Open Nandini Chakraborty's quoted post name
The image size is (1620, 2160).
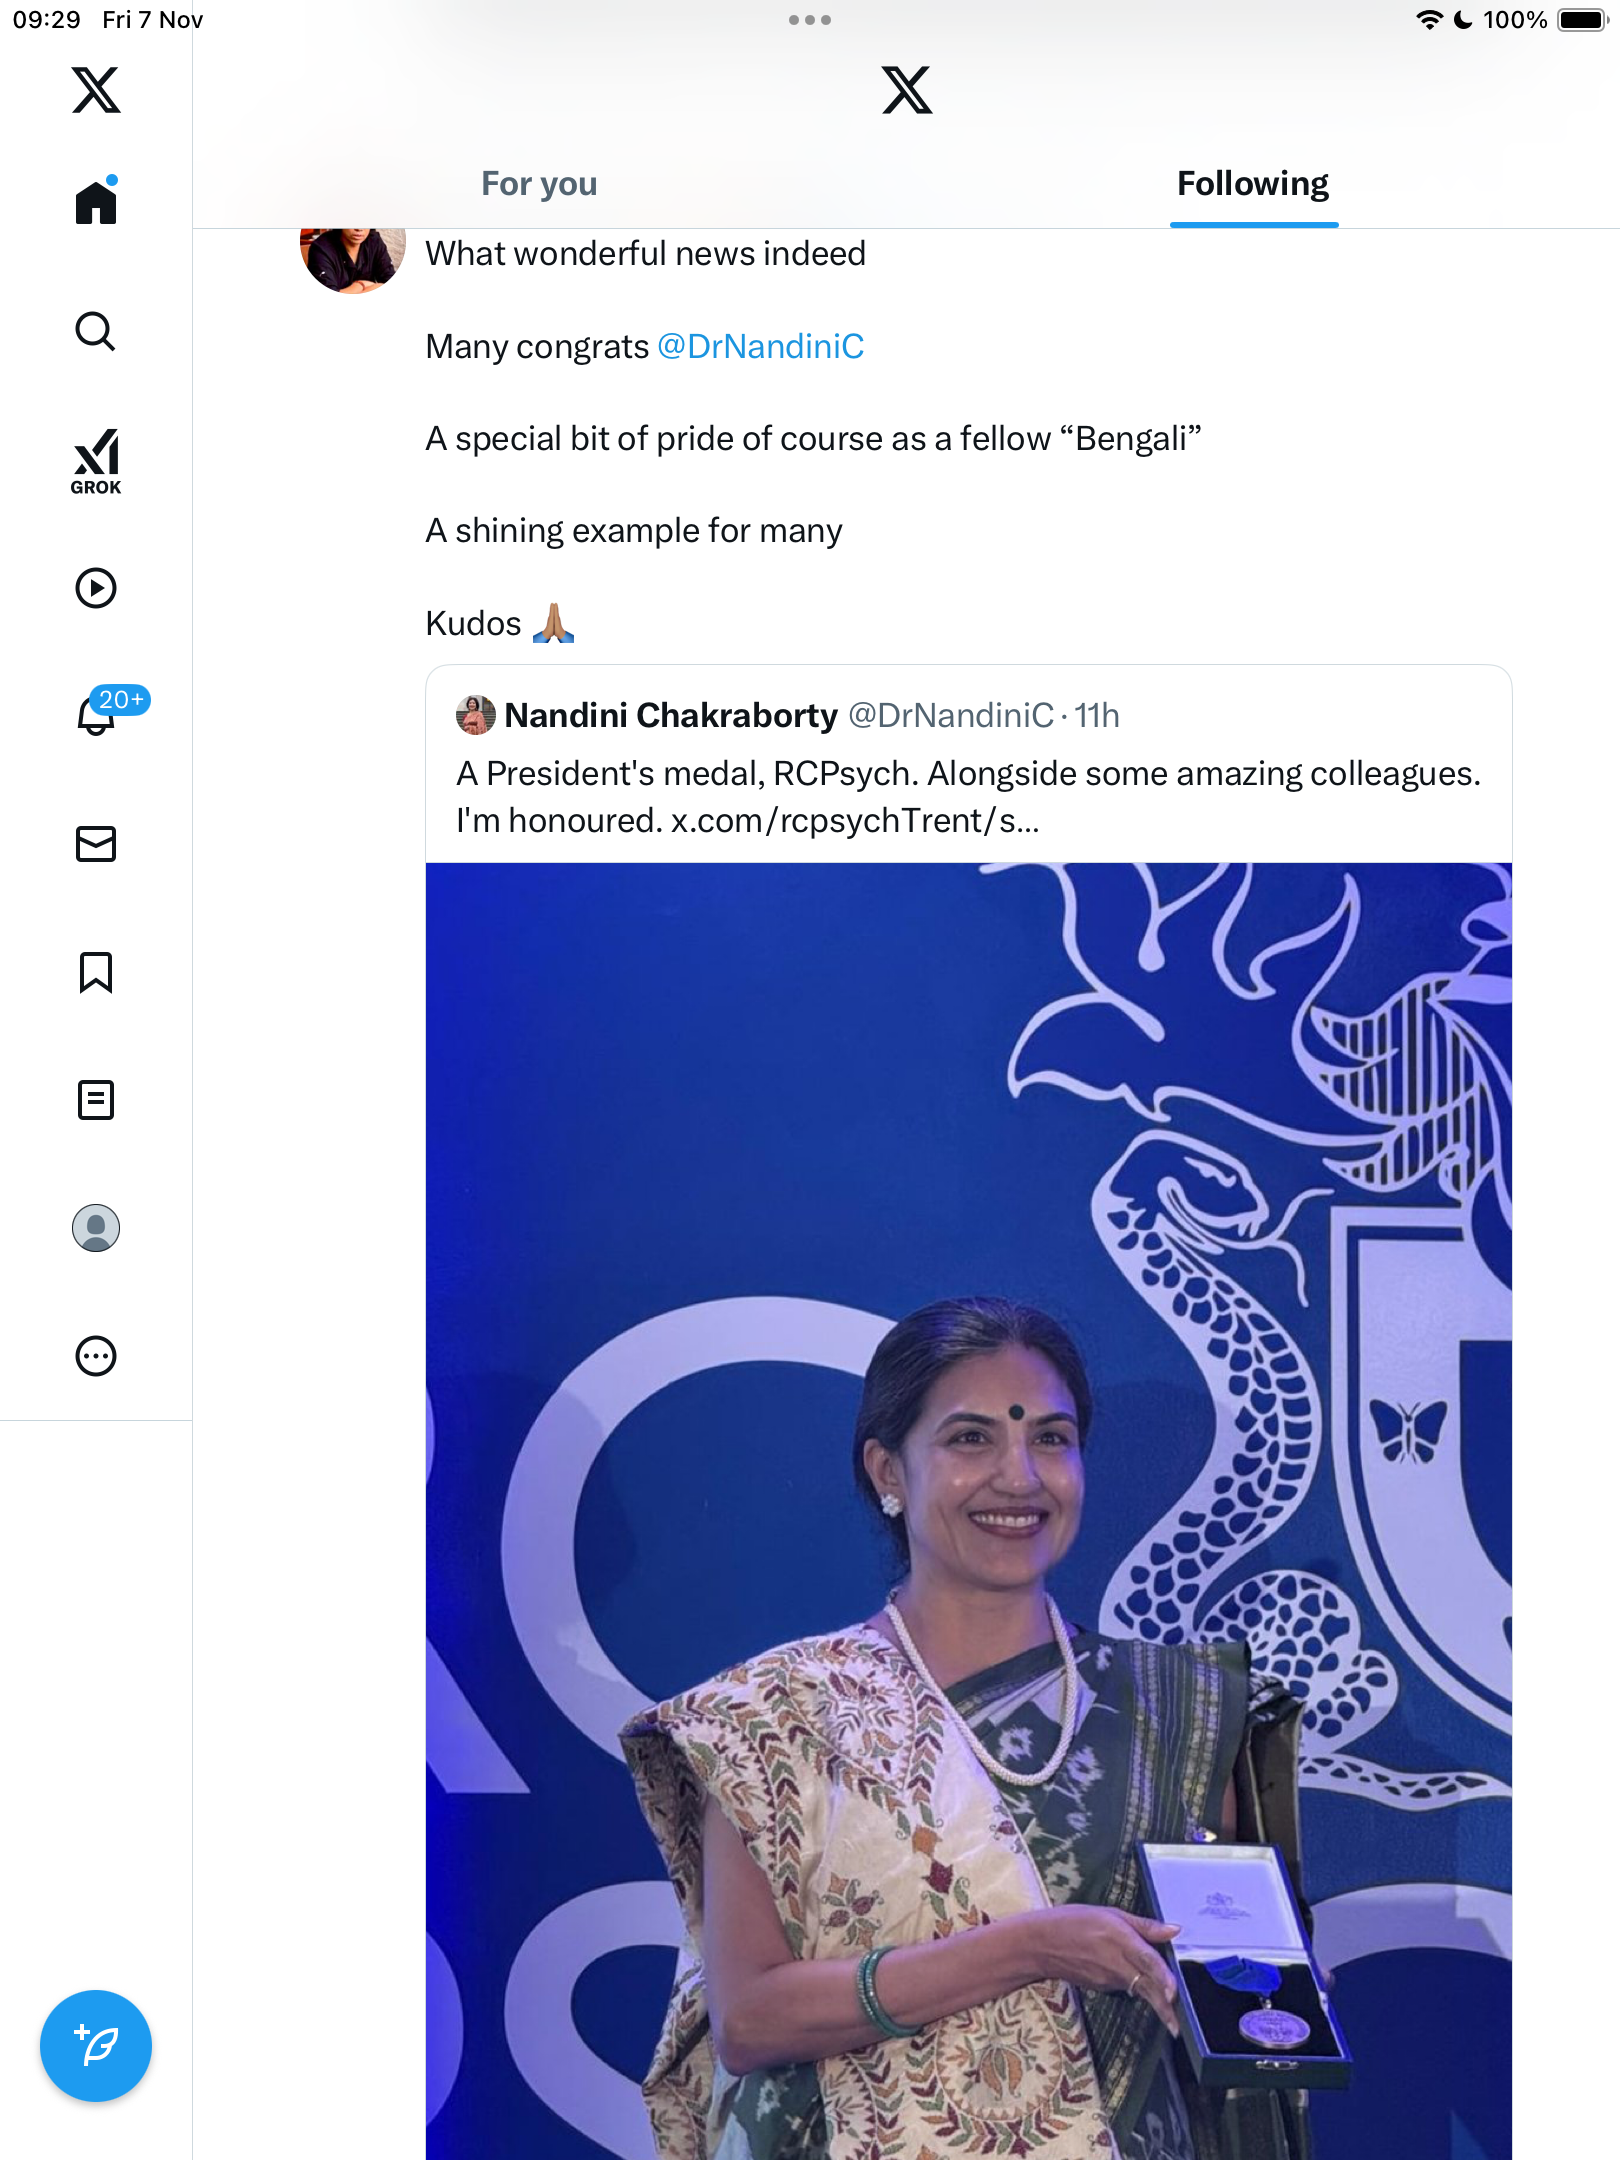pos(671,716)
